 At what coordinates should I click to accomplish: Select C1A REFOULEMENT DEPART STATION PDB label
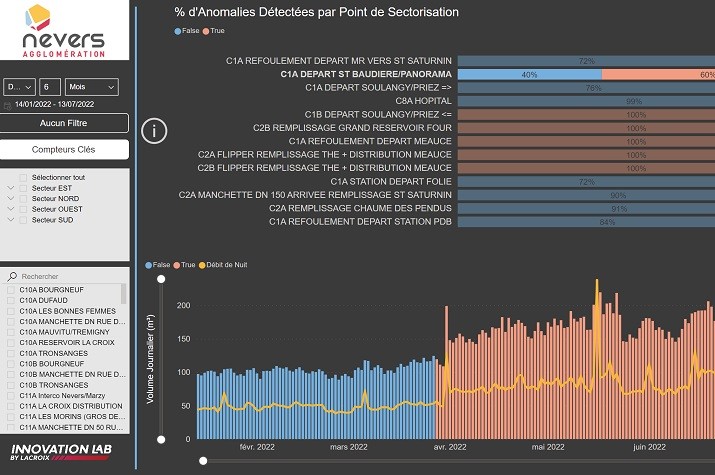coord(360,222)
